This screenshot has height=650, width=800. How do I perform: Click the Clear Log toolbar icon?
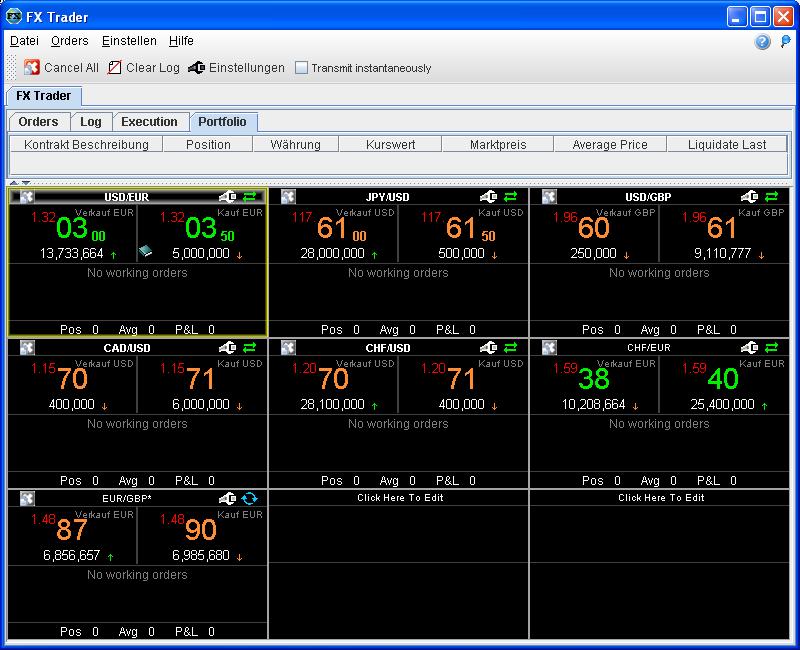pos(115,68)
